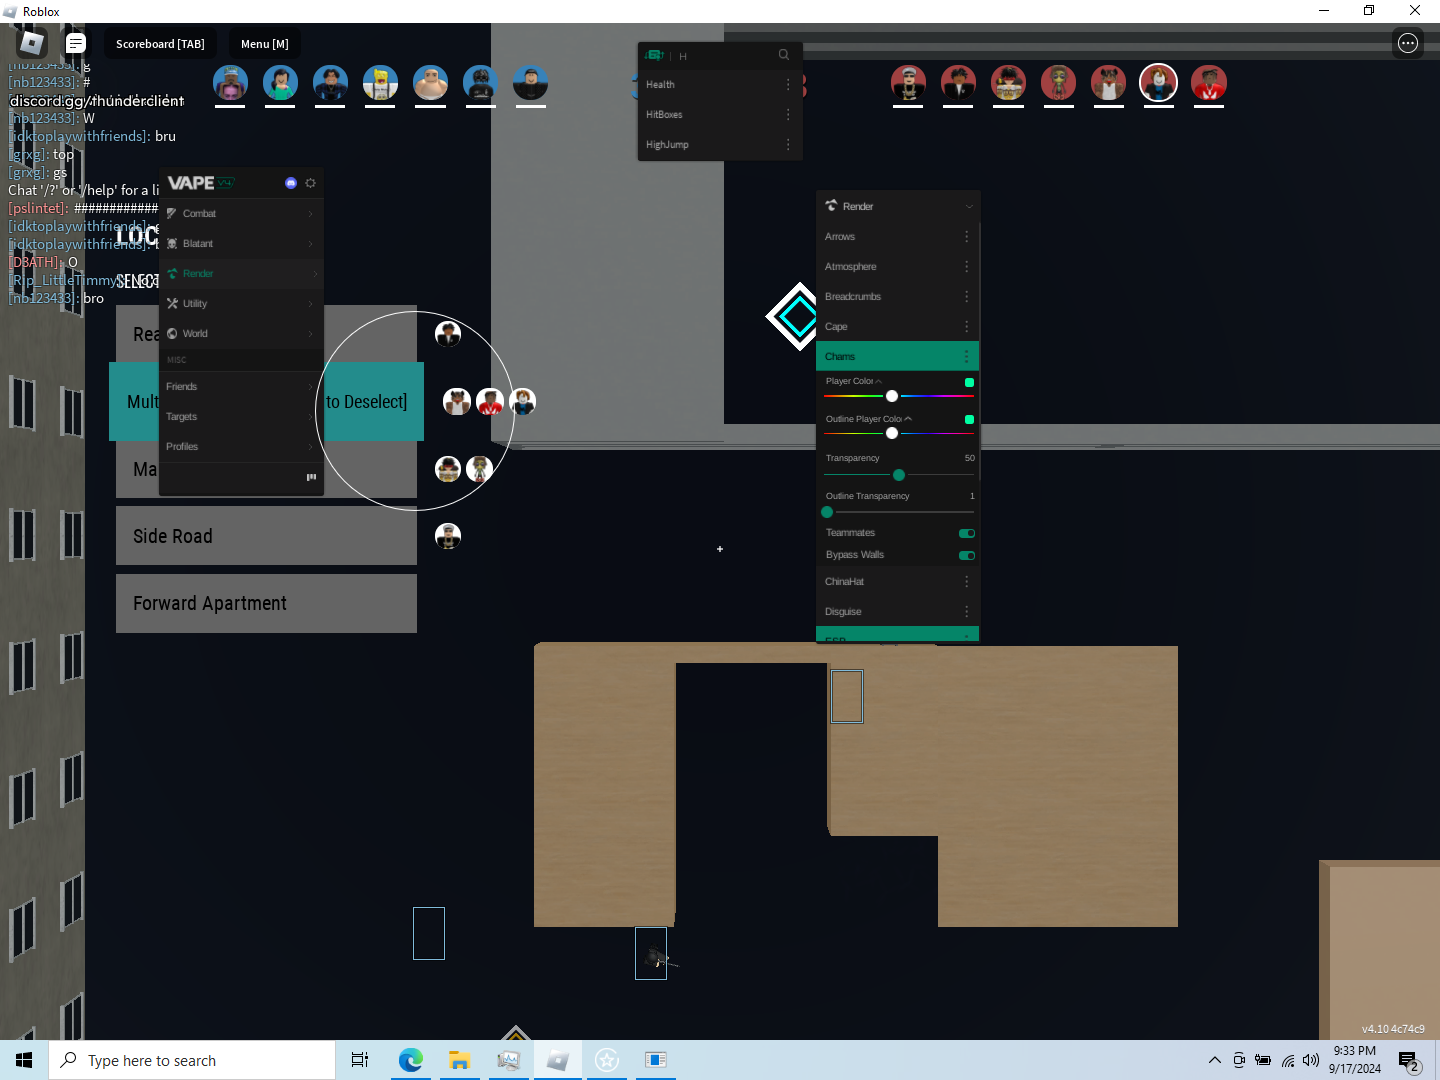Collapse the Render panel with its chevron
Viewport: 1440px width, 1080px height.
coord(969,206)
